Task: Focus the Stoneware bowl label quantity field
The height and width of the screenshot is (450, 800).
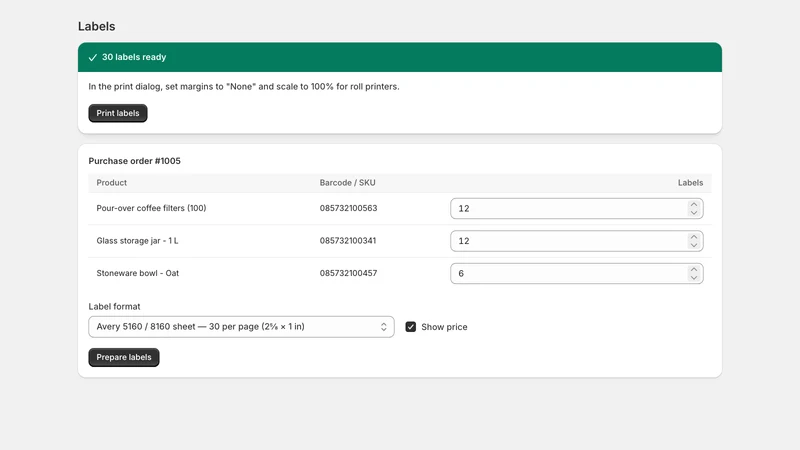Action: point(577,273)
